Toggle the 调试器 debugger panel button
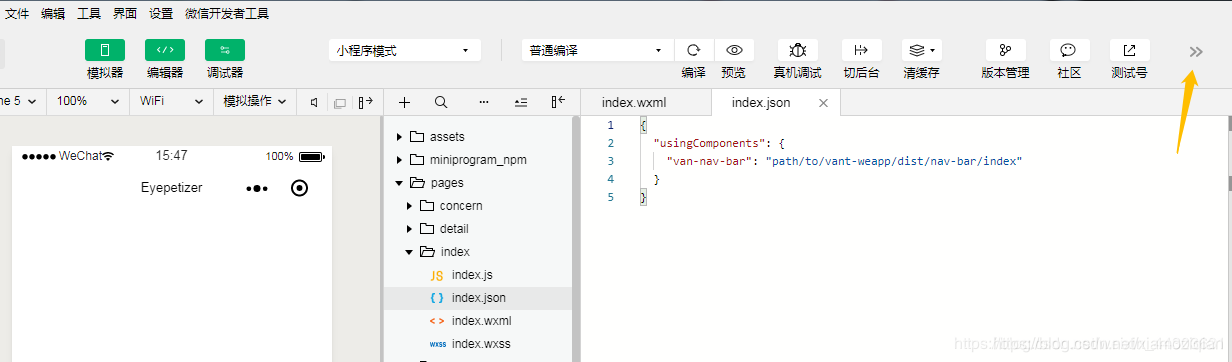Screen dimensions: 1232x362 pyautogui.click(x=225, y=50)
